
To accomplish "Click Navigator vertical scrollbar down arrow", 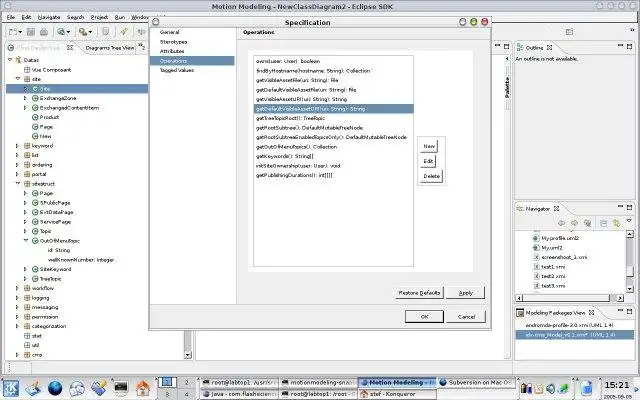I will click(x=629, y=289).
